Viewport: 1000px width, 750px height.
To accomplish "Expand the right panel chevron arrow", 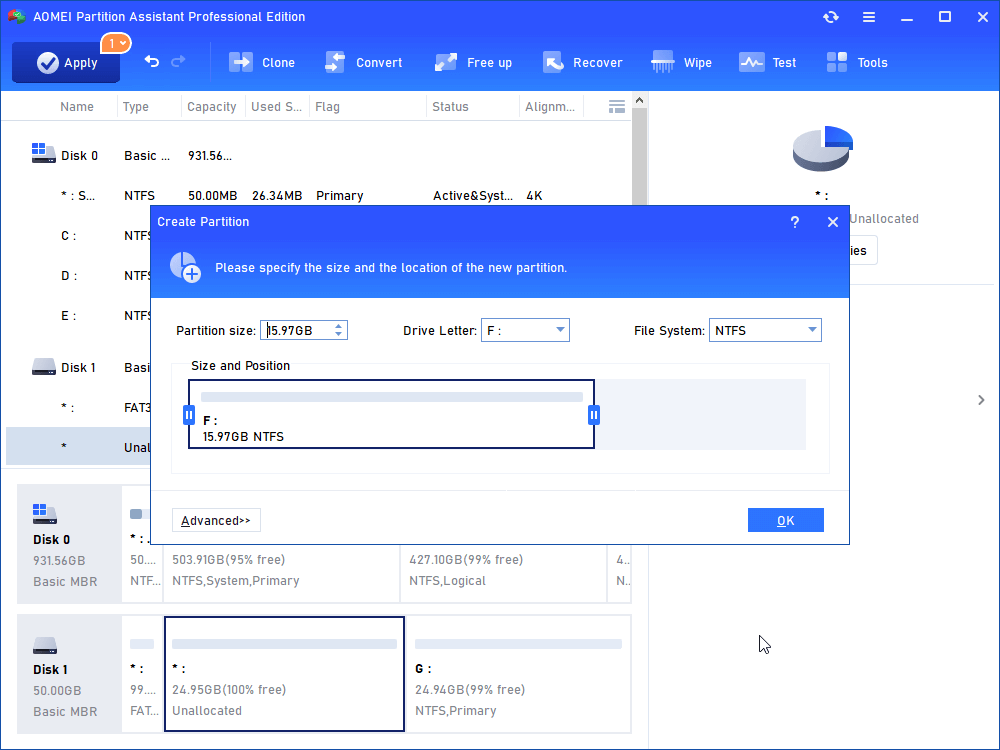I will pyautogui.click(x=981, y=400).
